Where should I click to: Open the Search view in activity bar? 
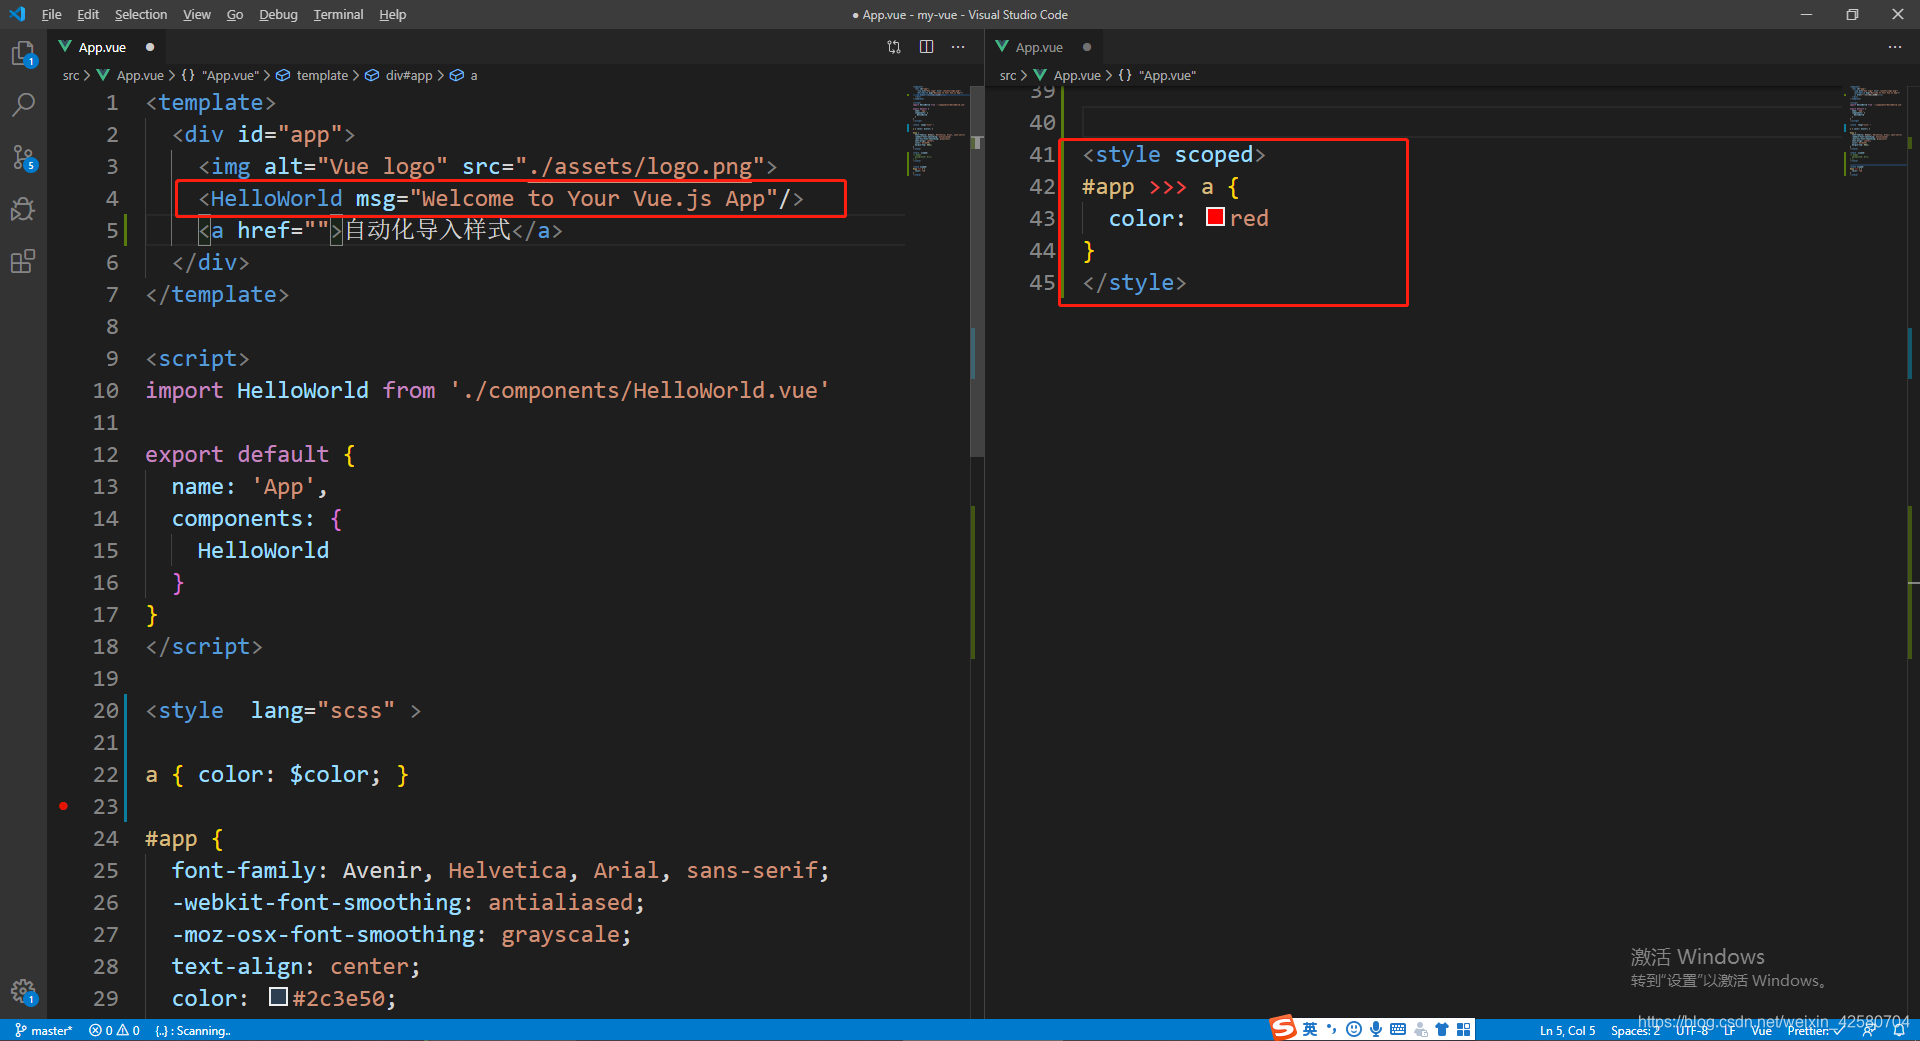pyautogui.click(x=23, y=105)
